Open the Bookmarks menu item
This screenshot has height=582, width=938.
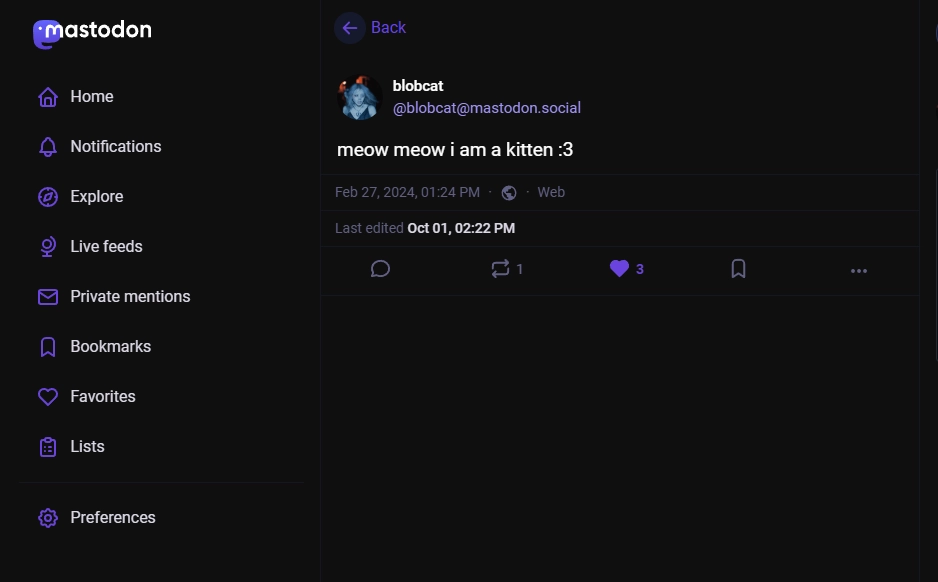[110, 347]
